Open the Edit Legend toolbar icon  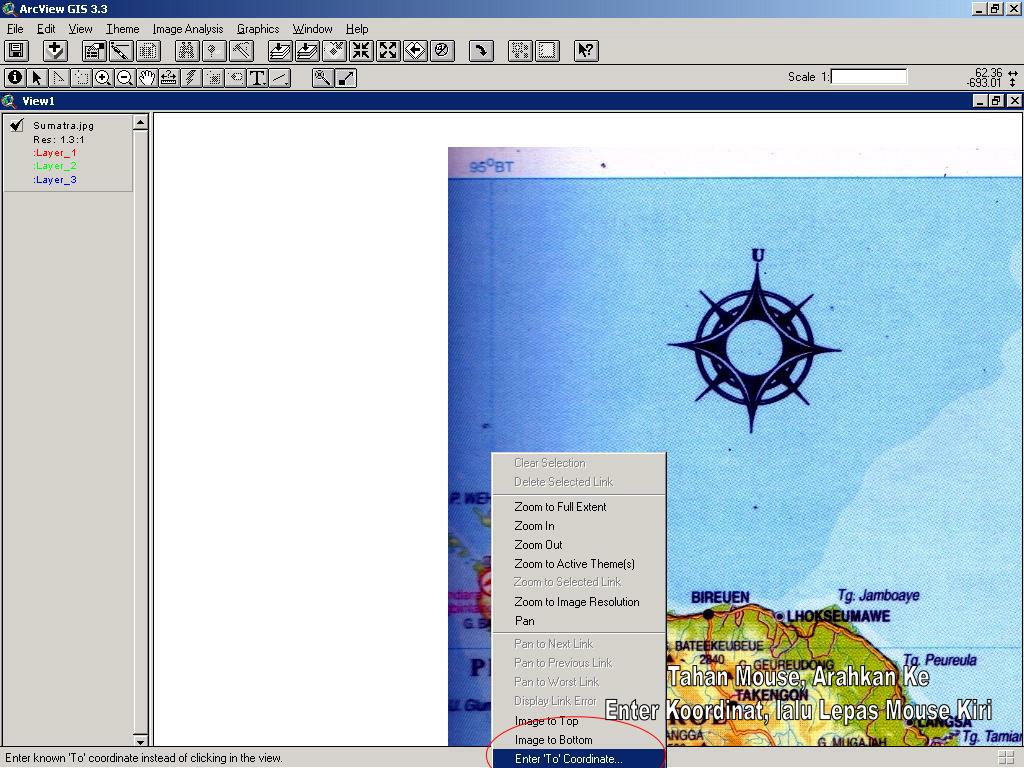121,50
